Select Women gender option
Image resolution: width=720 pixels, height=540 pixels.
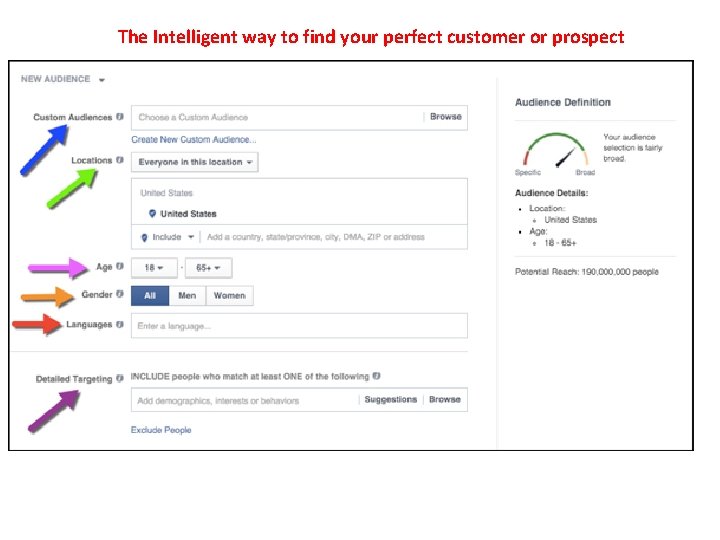coord(229,296)
